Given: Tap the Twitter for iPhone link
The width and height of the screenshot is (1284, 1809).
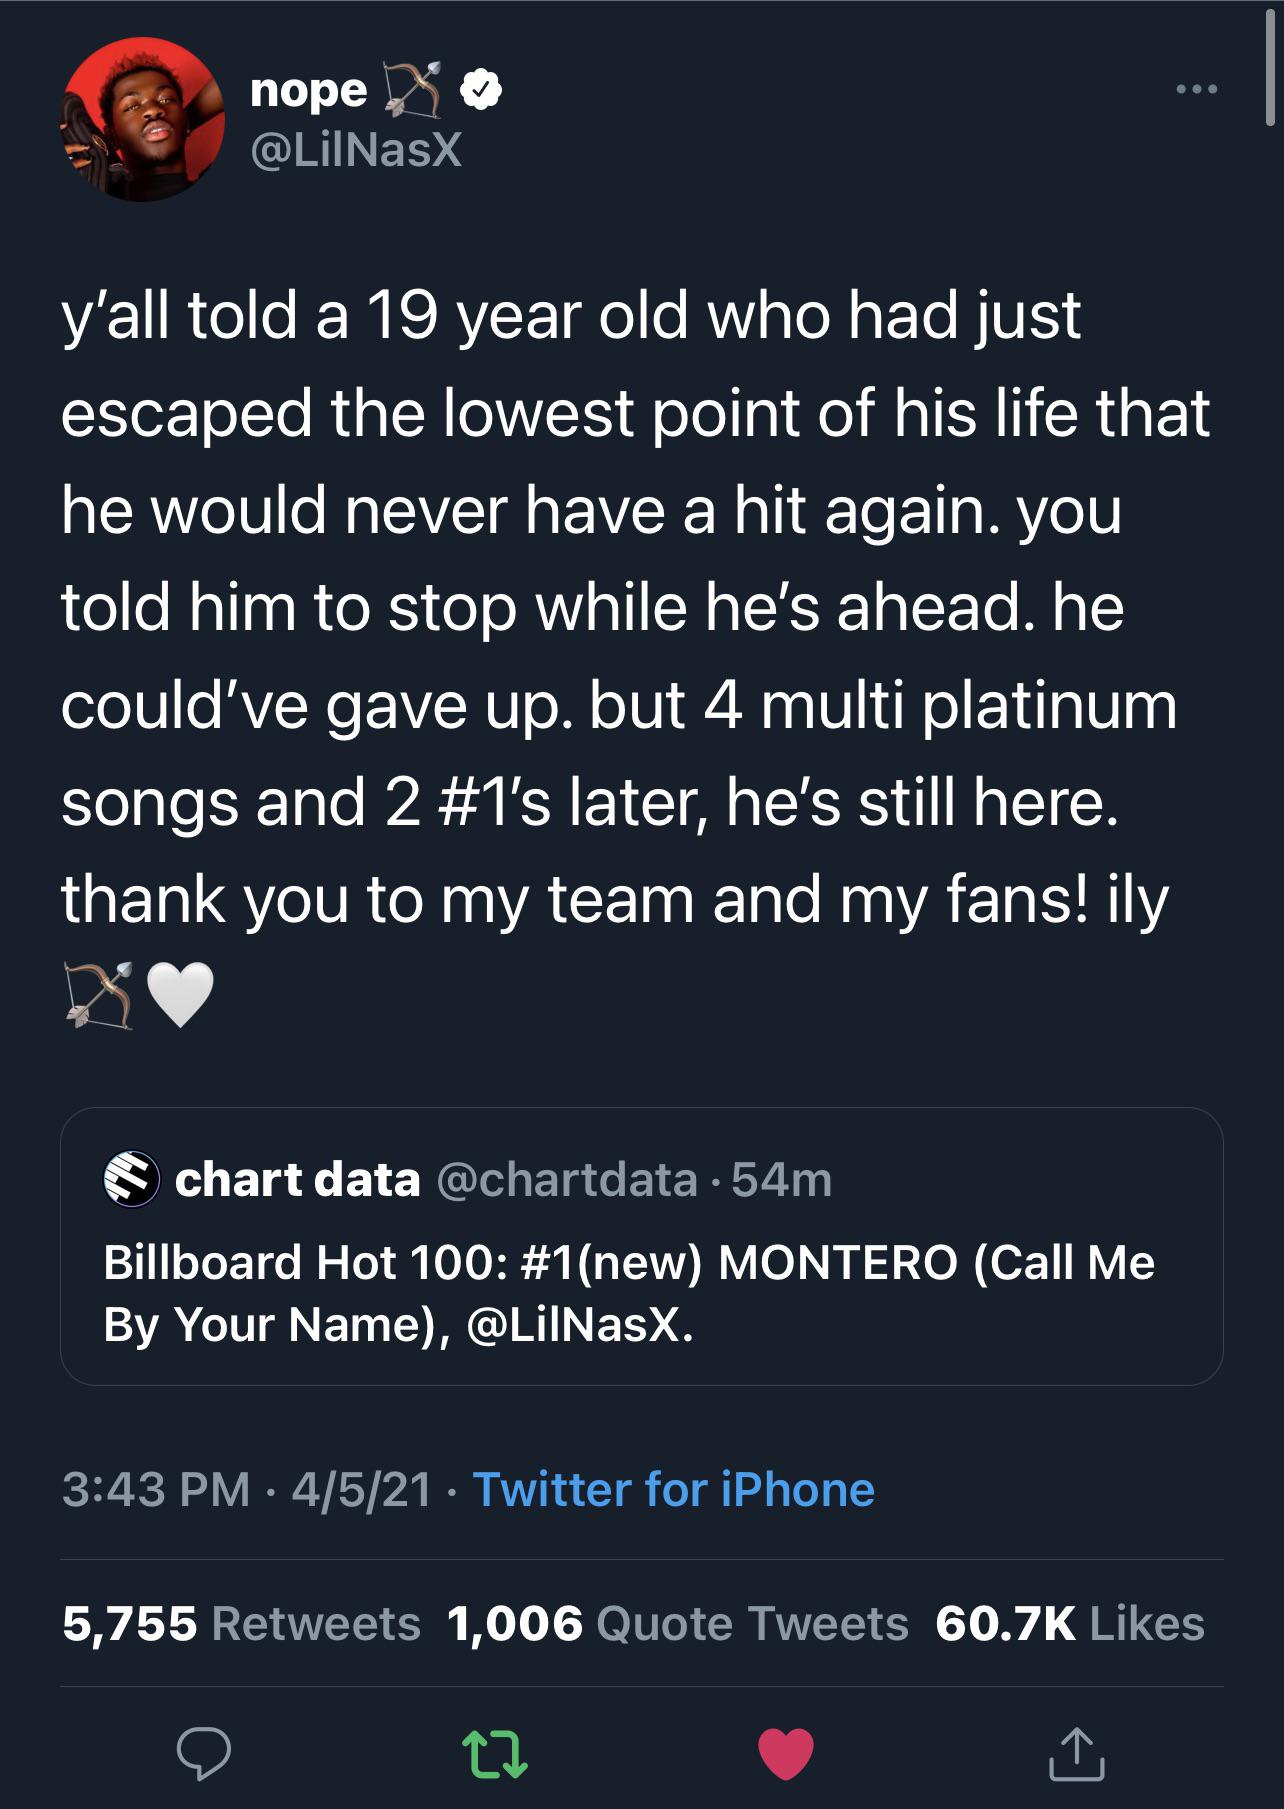Looking at the screenshot, I should (x=673, y=1489).
